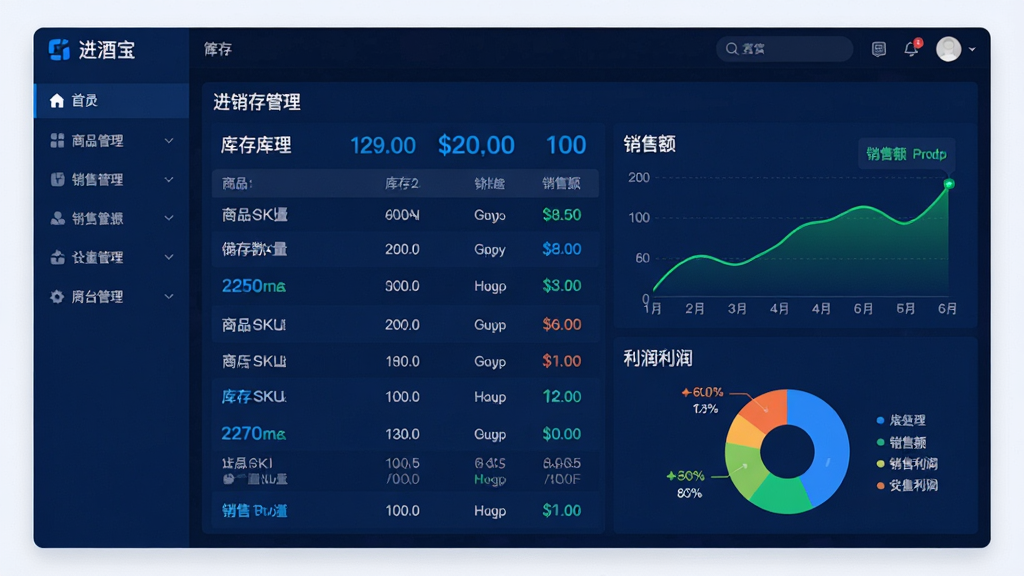Click the $0.00 price cell

pyautogui.click(x=562, y=434)
